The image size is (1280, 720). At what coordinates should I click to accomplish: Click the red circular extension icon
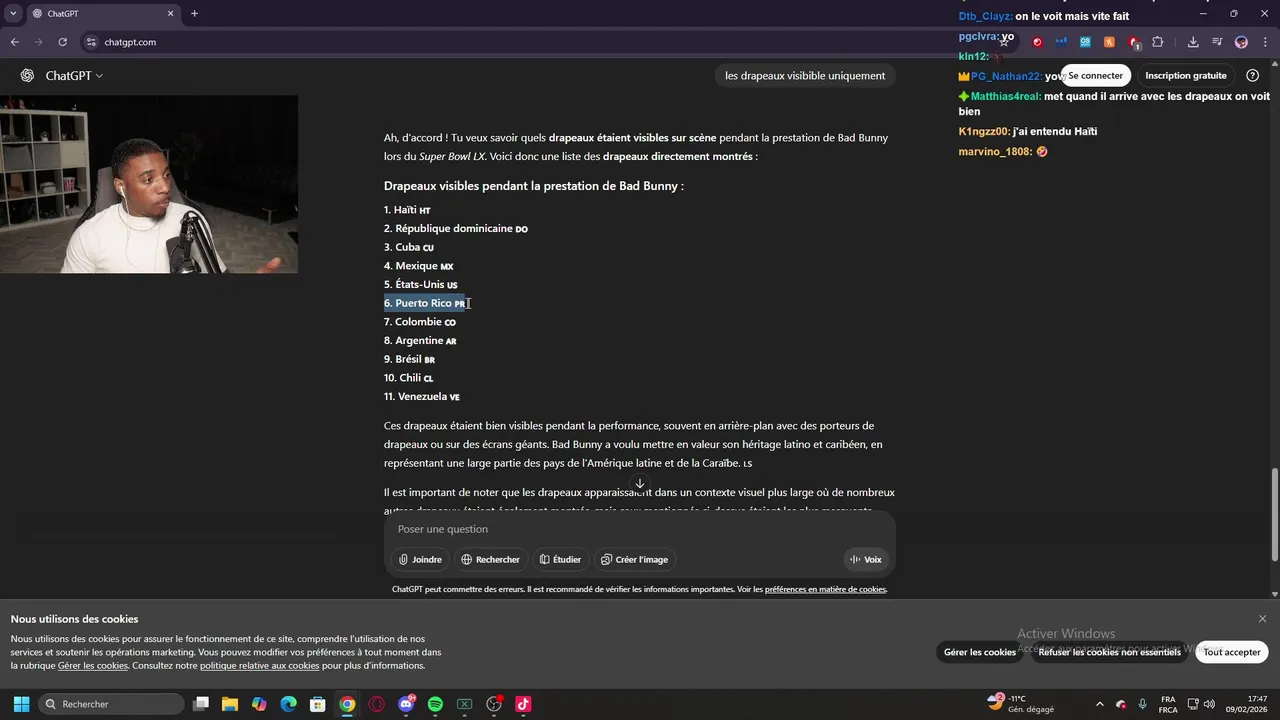(1037, 42)
